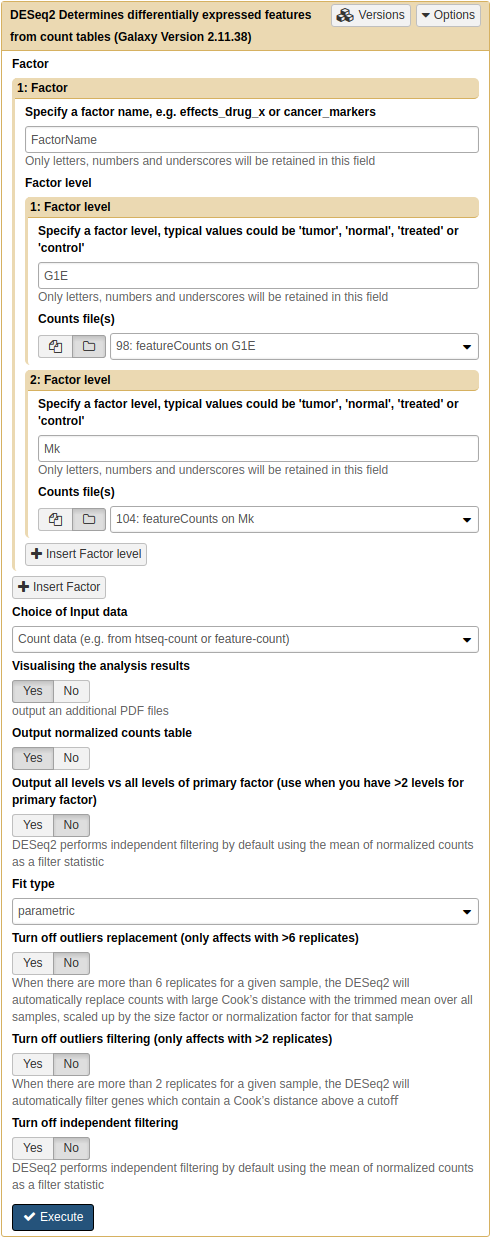493x1239 pixels.
Task: Set Visualising the analysis results to No
Action: pyautogui.click(x=71, y=691)
